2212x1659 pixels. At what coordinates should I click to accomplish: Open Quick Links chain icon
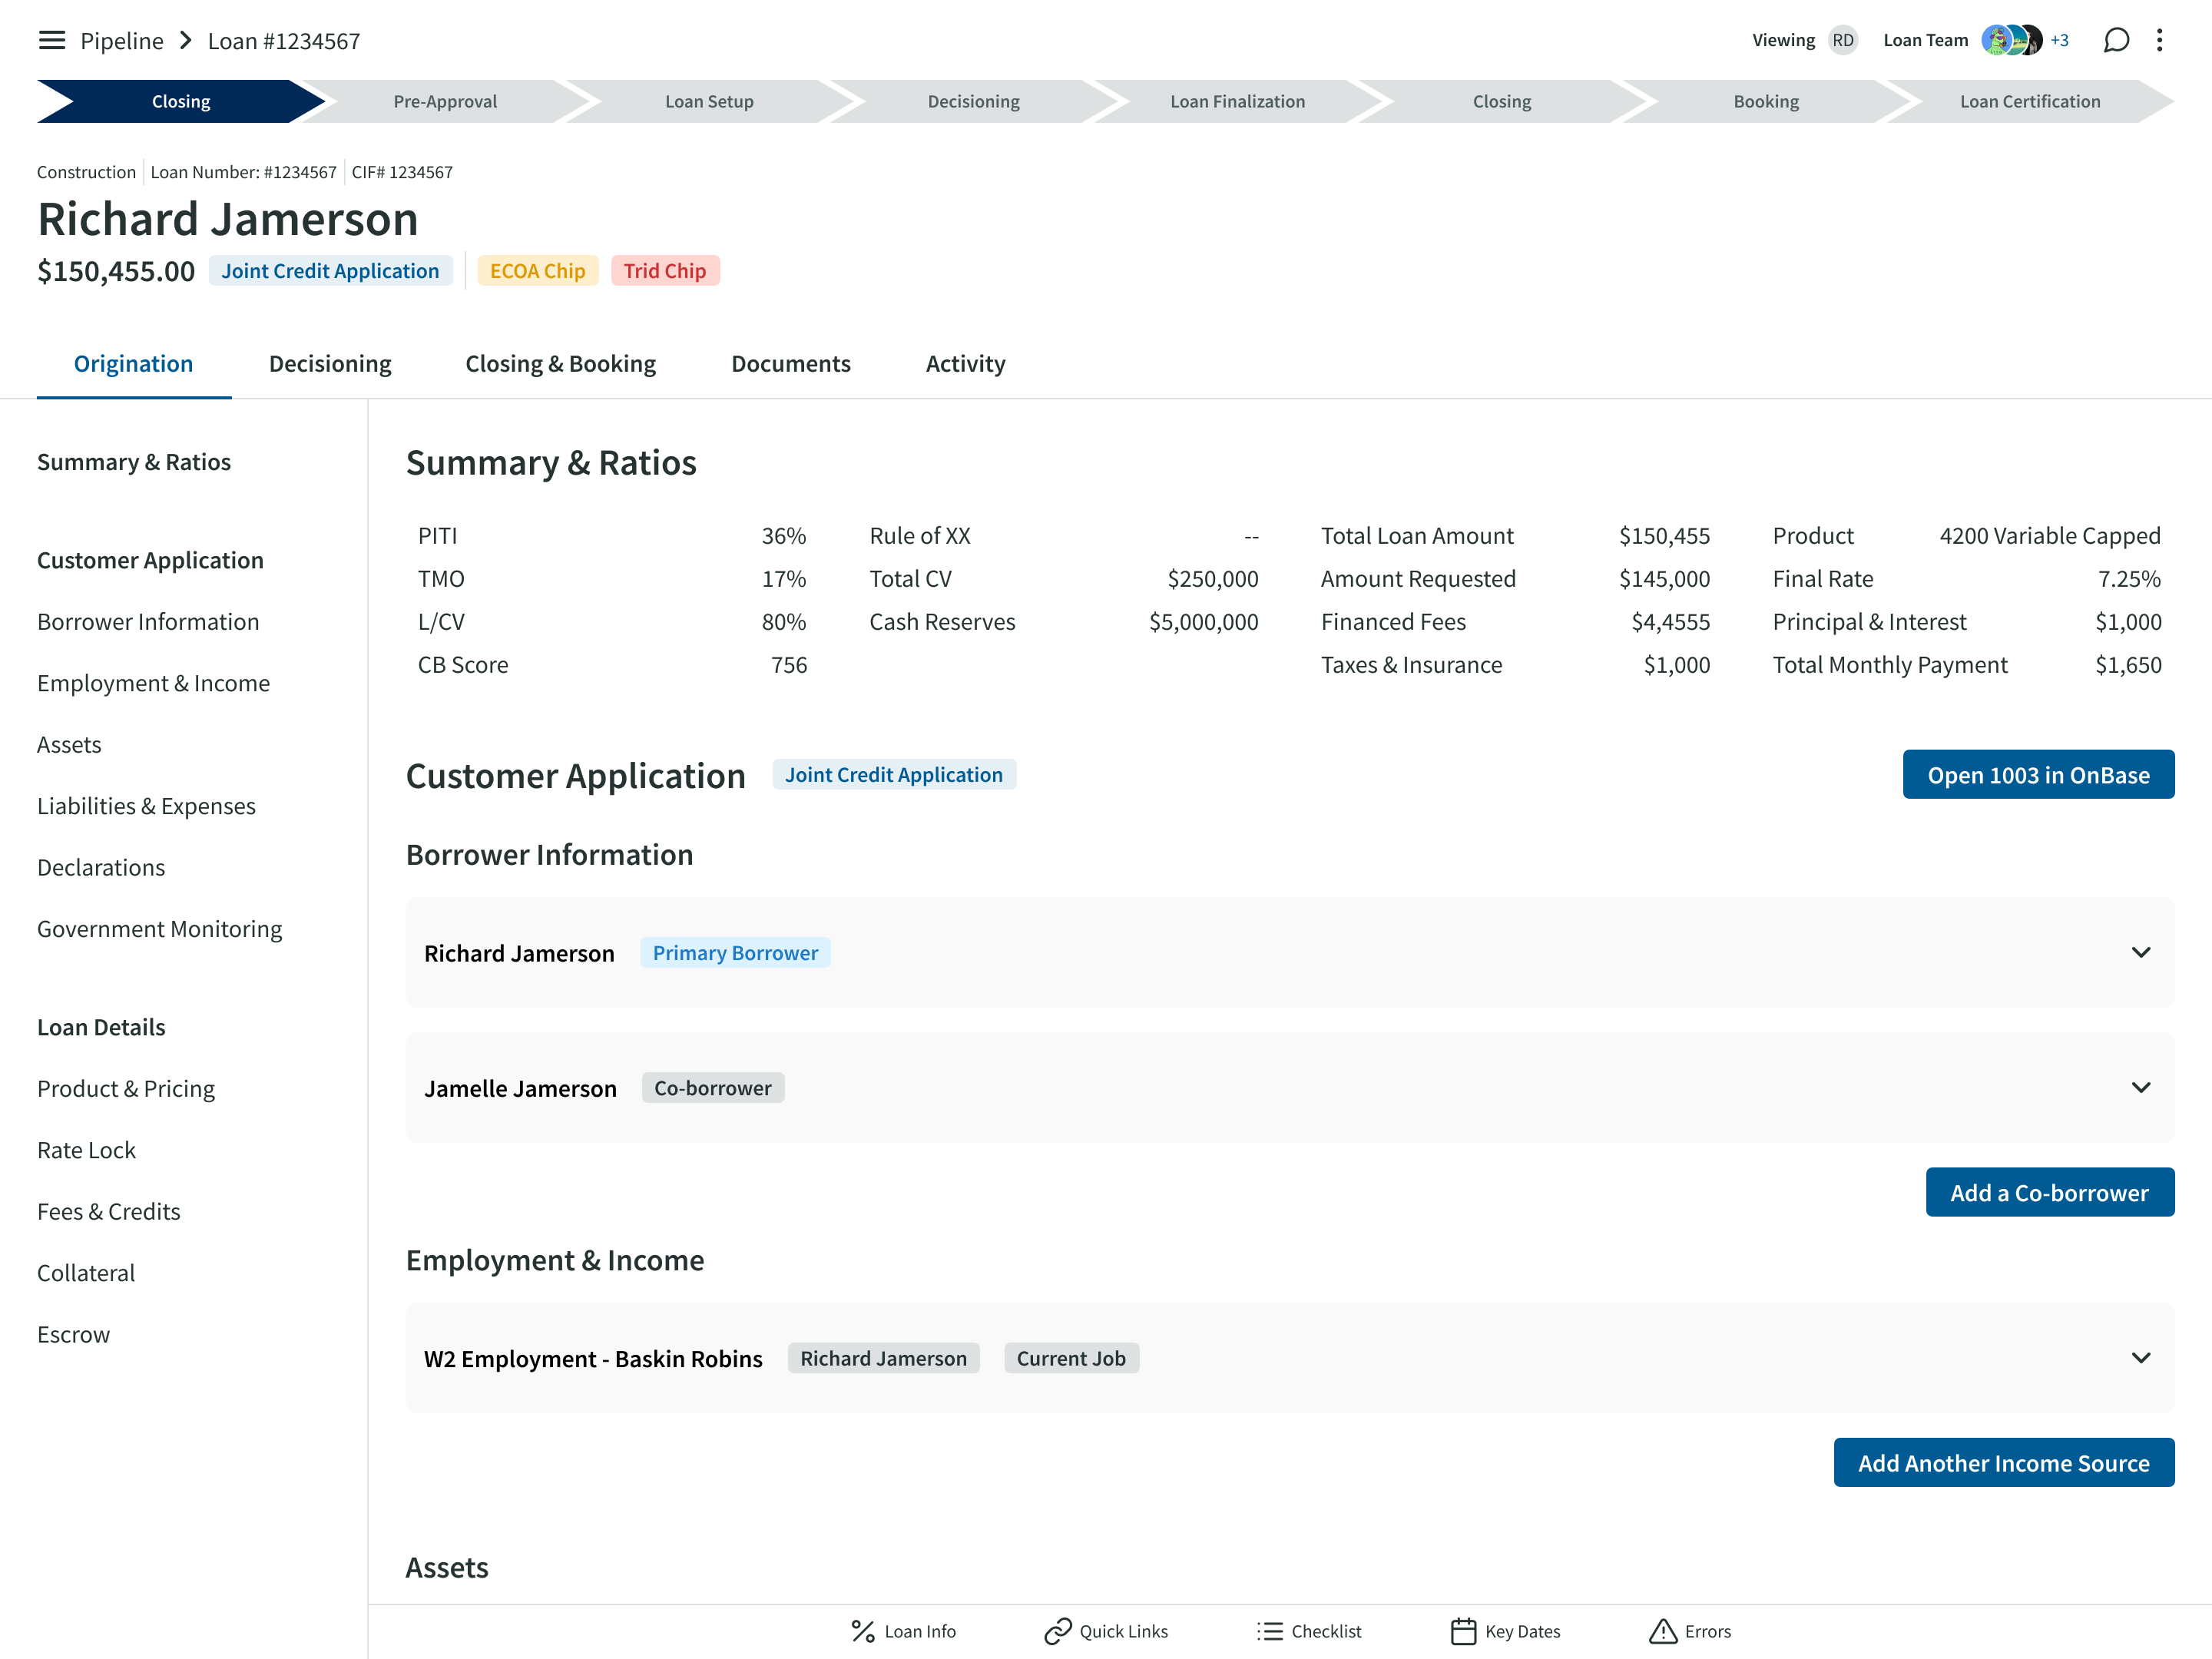coord(1057,1631)
